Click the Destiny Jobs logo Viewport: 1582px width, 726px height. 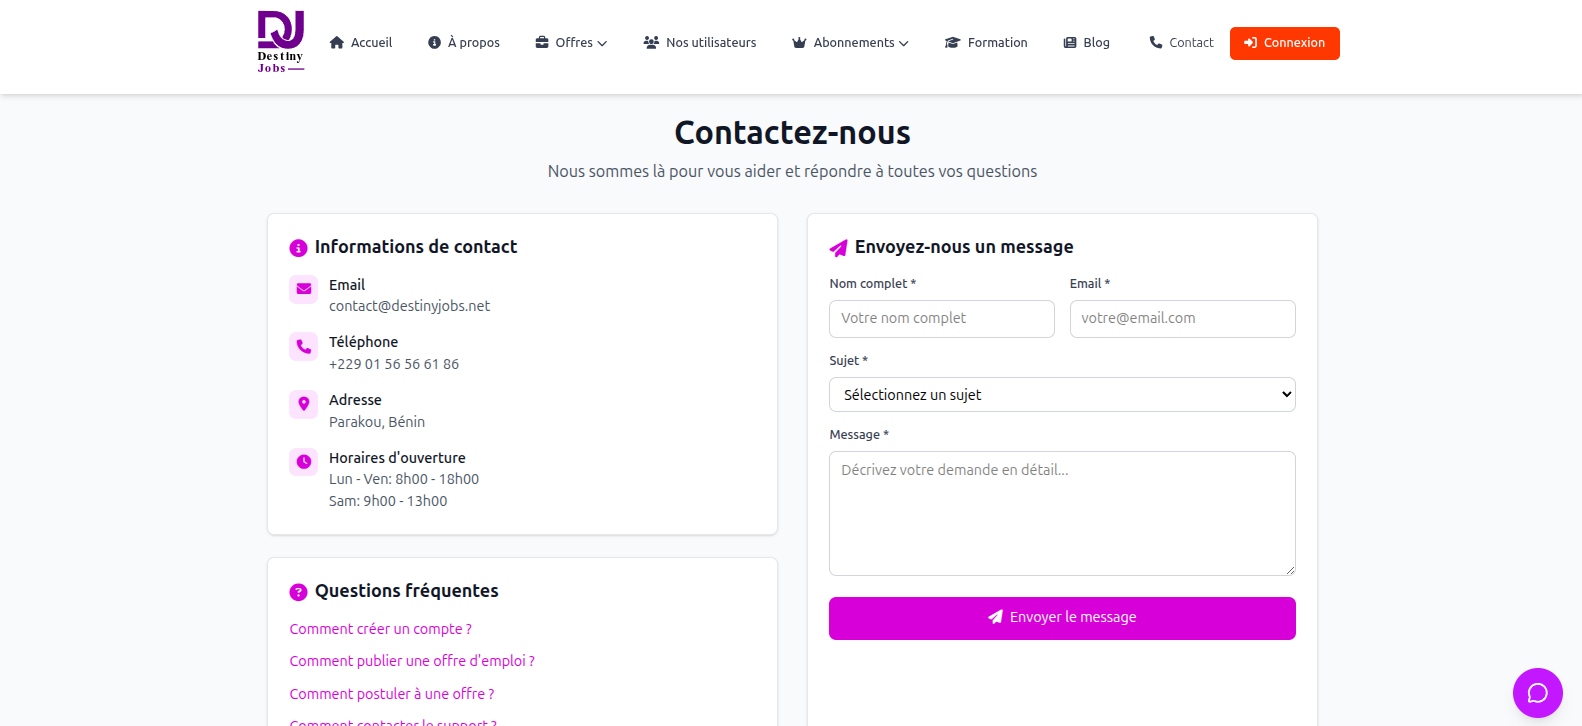pos(281,42)
